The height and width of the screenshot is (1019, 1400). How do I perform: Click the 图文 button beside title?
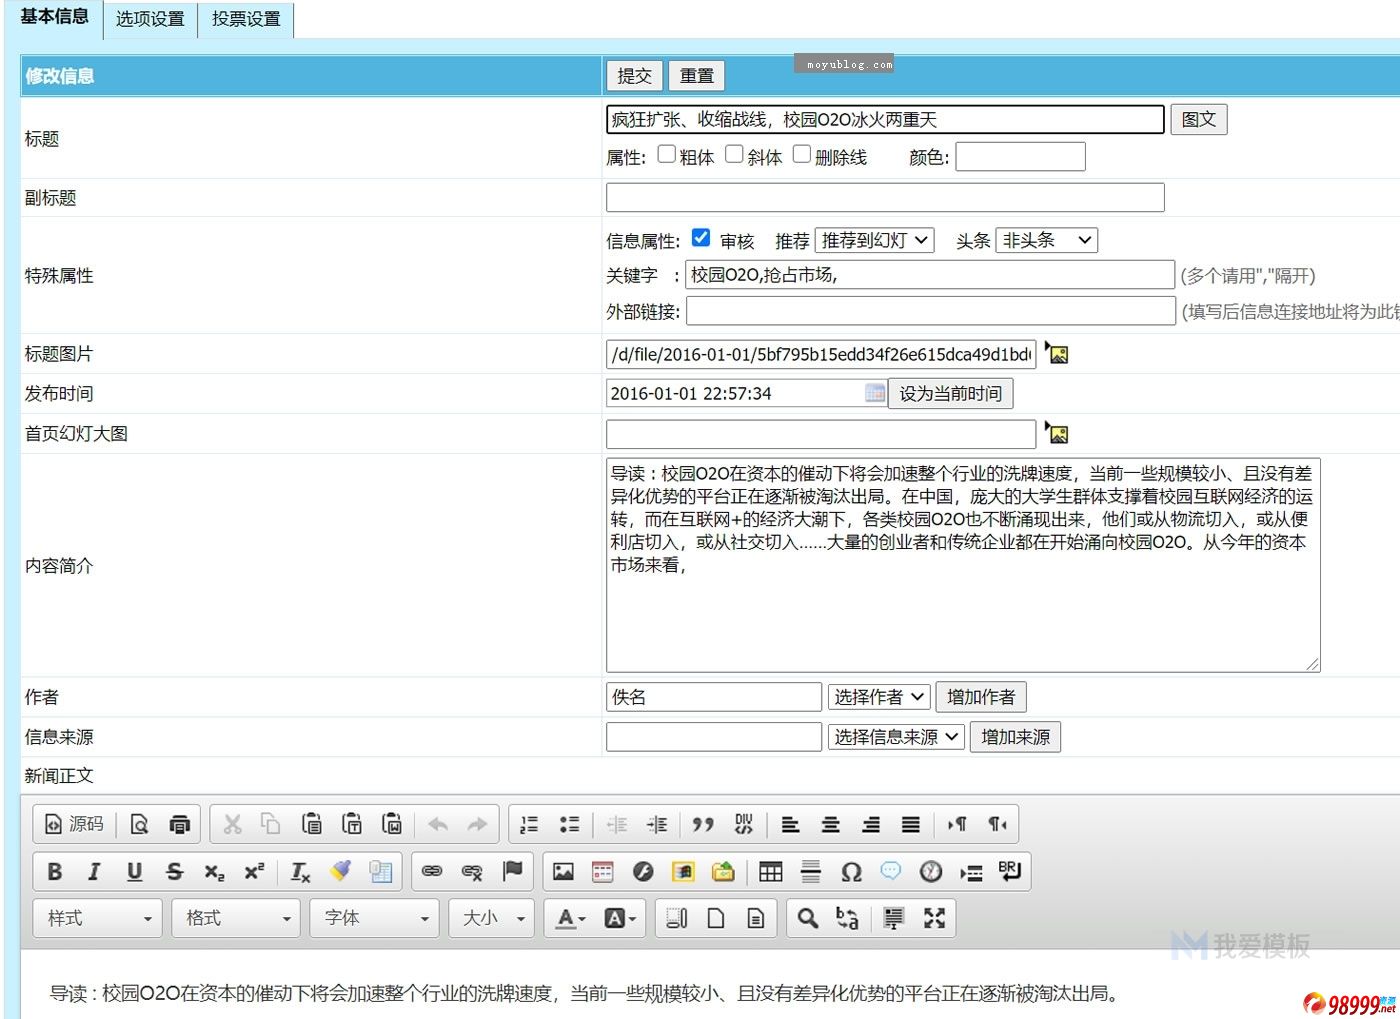pos(1199,119)
